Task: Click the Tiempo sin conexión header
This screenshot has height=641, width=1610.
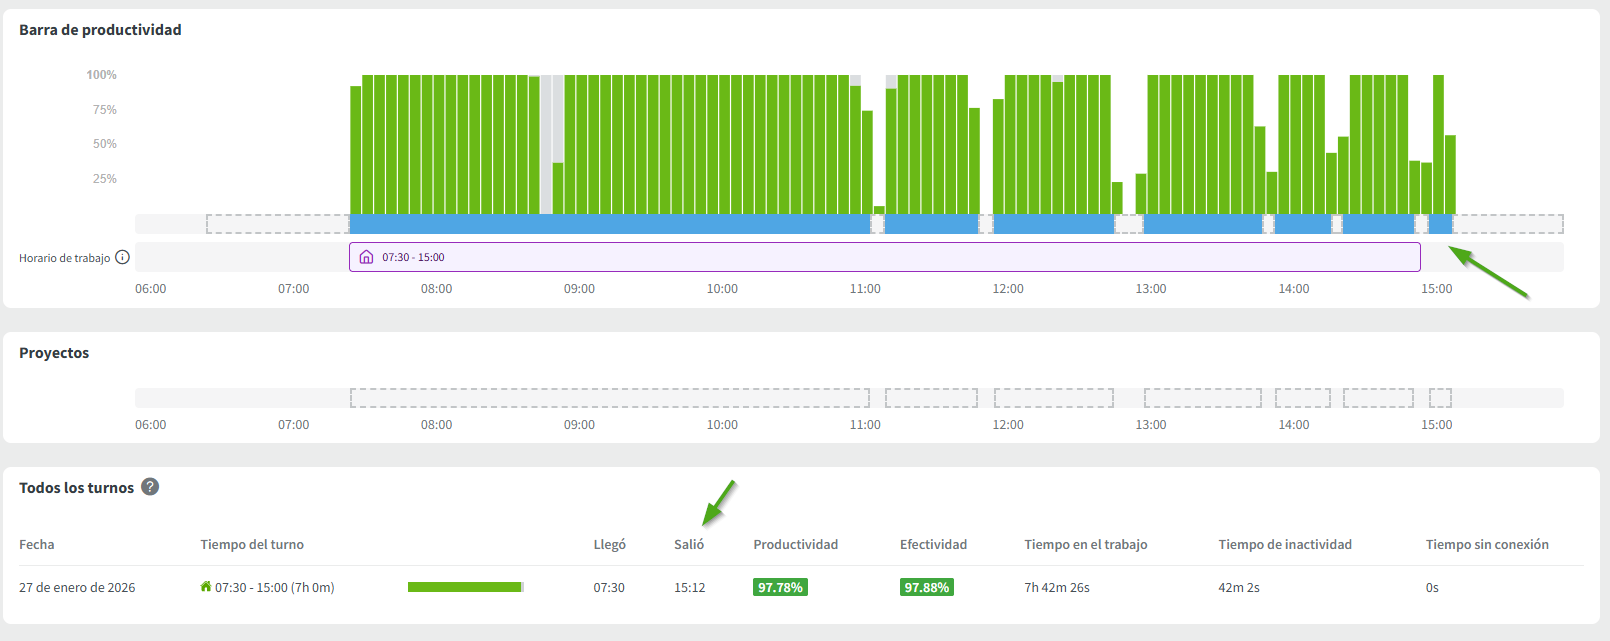Action: click(1486, 544)
